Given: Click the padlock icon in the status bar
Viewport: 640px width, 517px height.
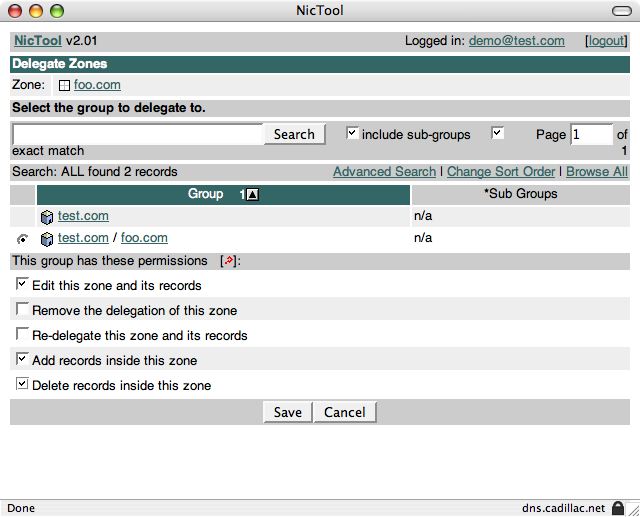Looking at the screenshot, I should [x=618, y=508].
